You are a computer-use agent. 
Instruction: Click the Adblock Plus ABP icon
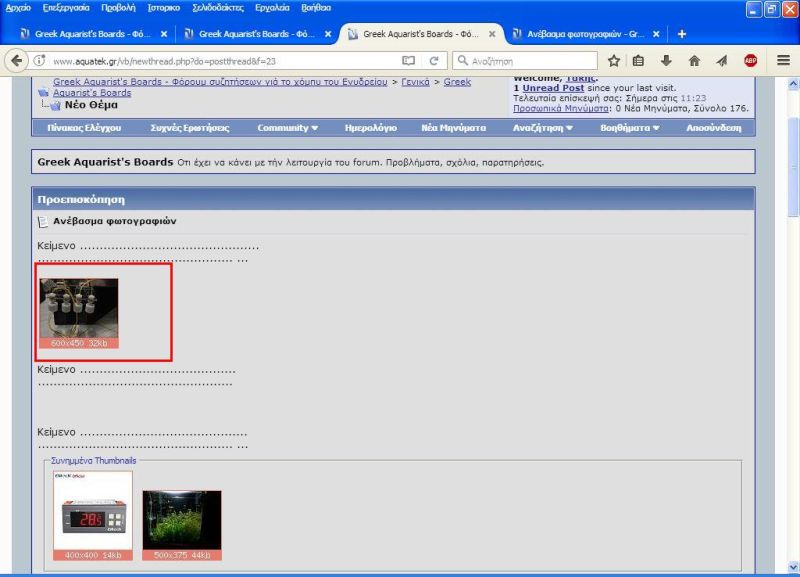point(750,60)
